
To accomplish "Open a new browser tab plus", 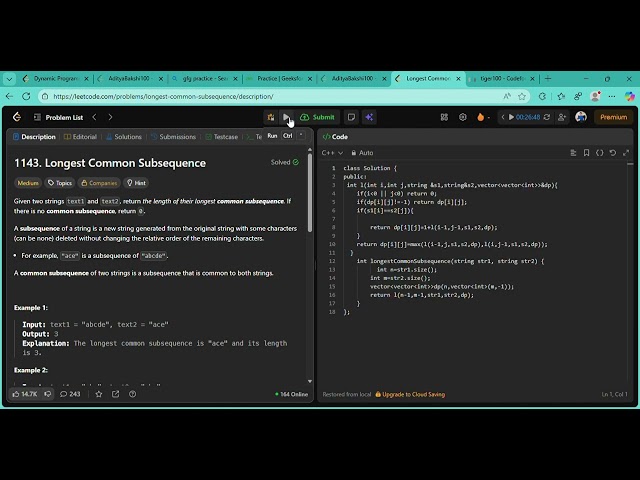I will (548, 78).
